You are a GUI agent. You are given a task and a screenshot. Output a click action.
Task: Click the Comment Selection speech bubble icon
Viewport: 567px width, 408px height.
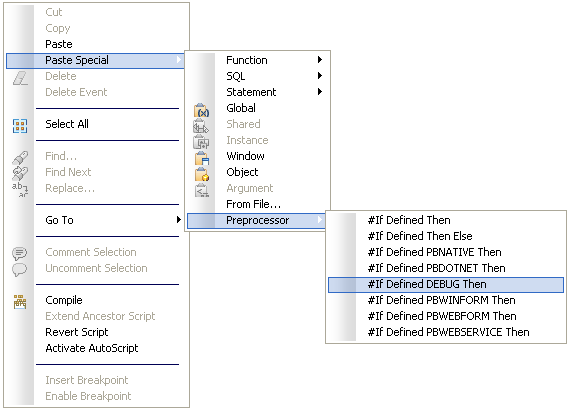tap(20, 253)
